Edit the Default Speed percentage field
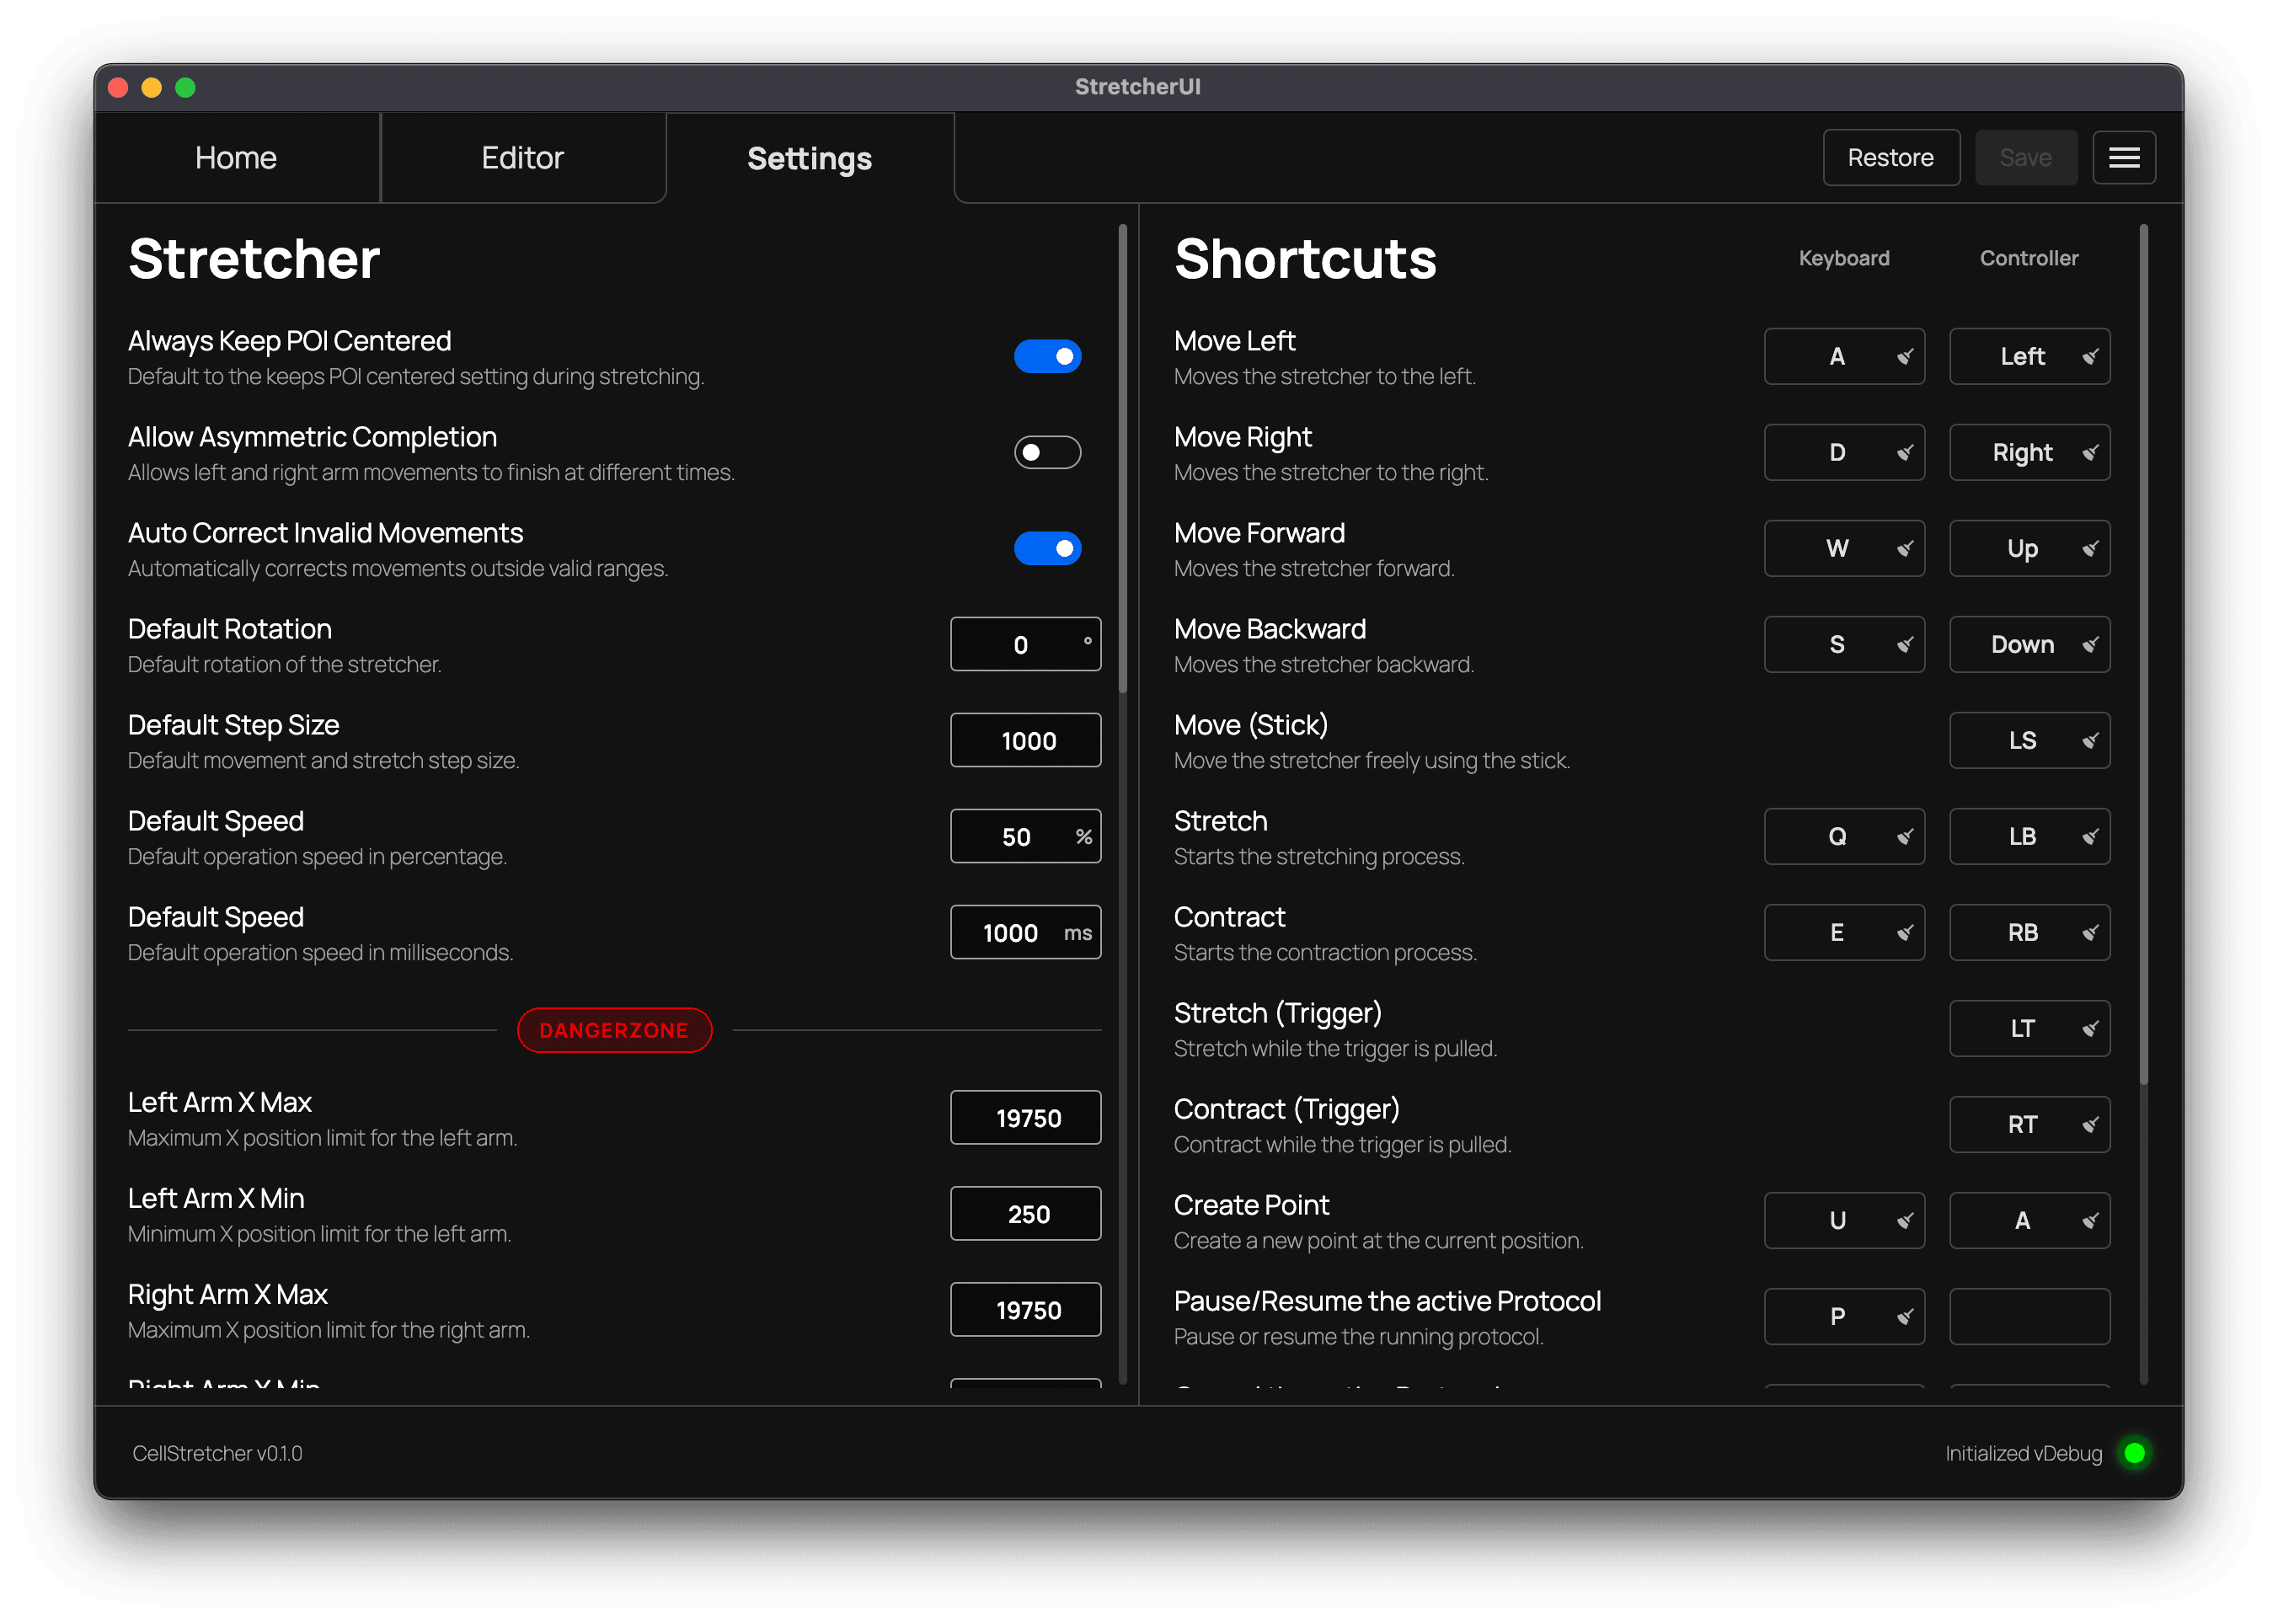The height and width of the screenshot is (1624, 2278). [x=1025, y=837]
